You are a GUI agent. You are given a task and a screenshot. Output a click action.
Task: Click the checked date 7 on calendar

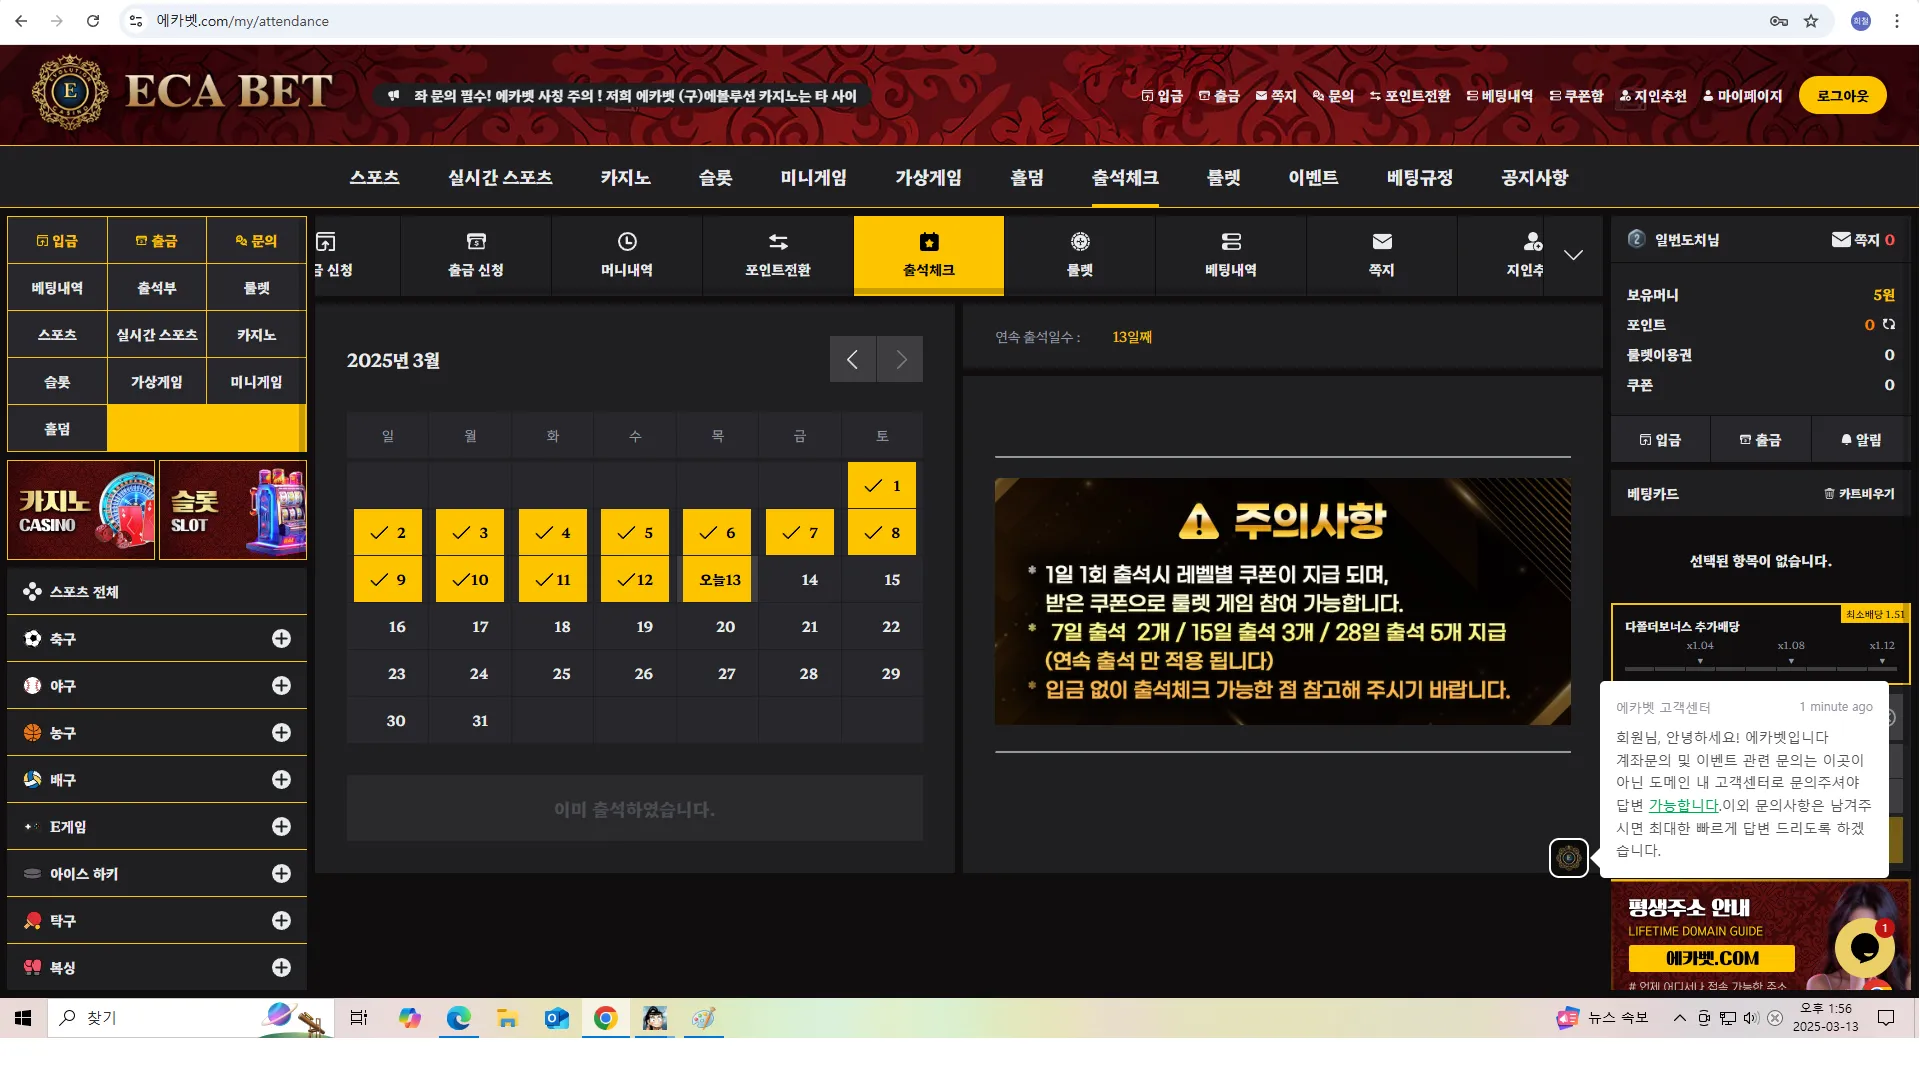800,532
